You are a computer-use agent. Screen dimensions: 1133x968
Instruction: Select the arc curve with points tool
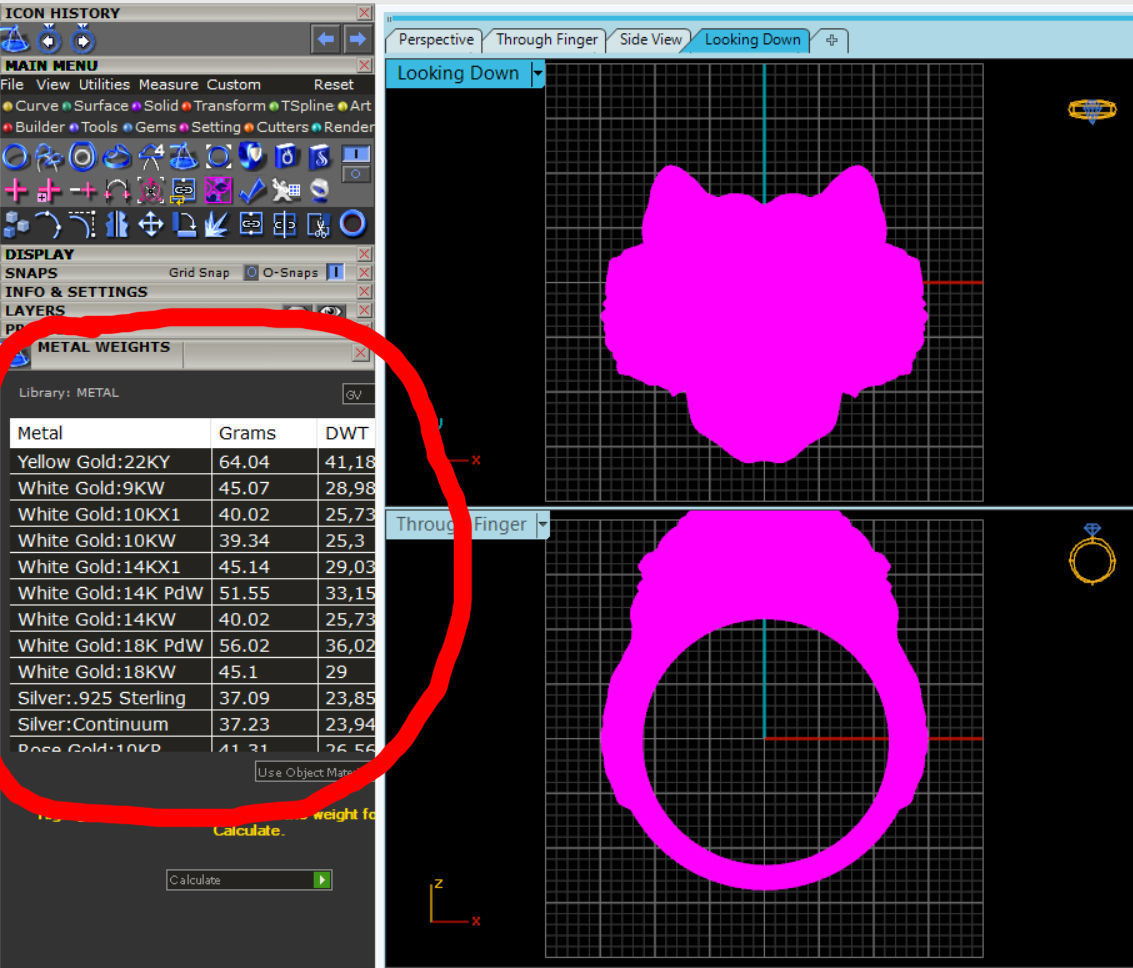tap(48, 225)
